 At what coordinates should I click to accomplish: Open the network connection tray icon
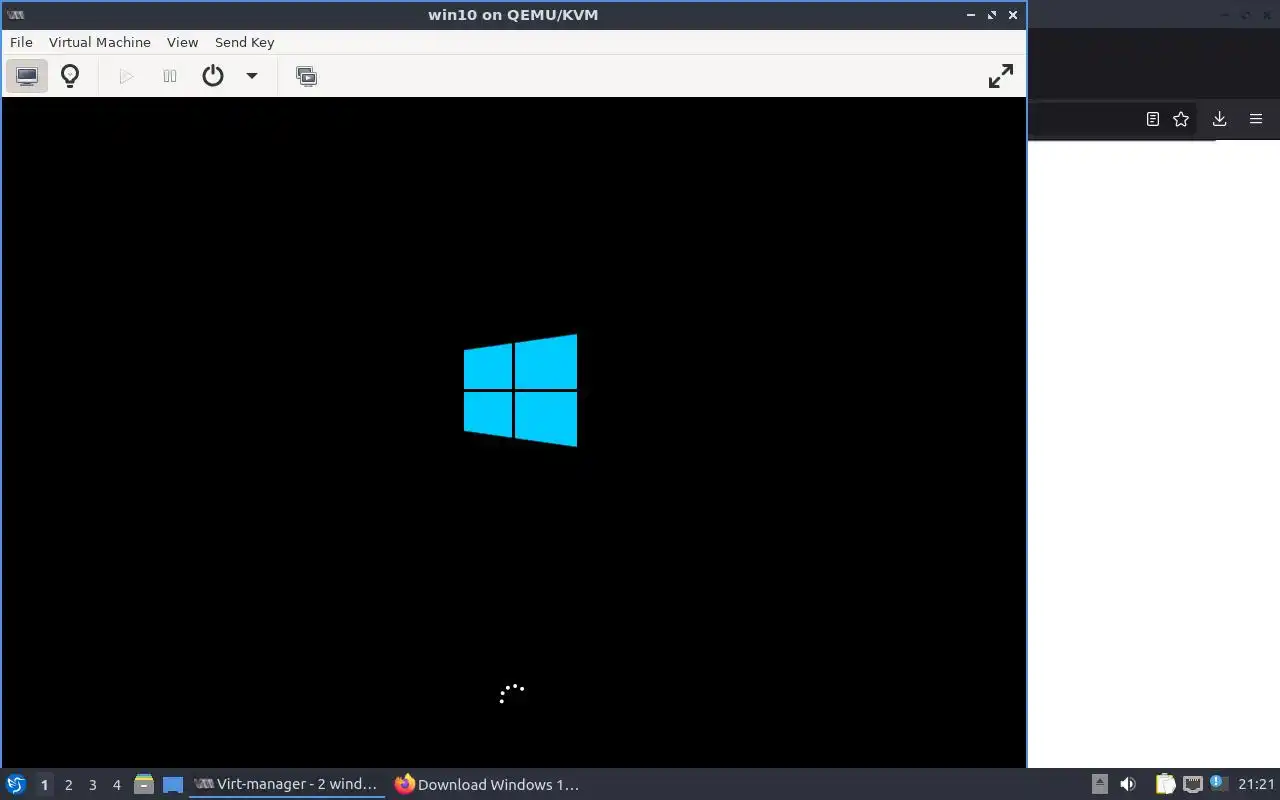[x=1192, y=785]
